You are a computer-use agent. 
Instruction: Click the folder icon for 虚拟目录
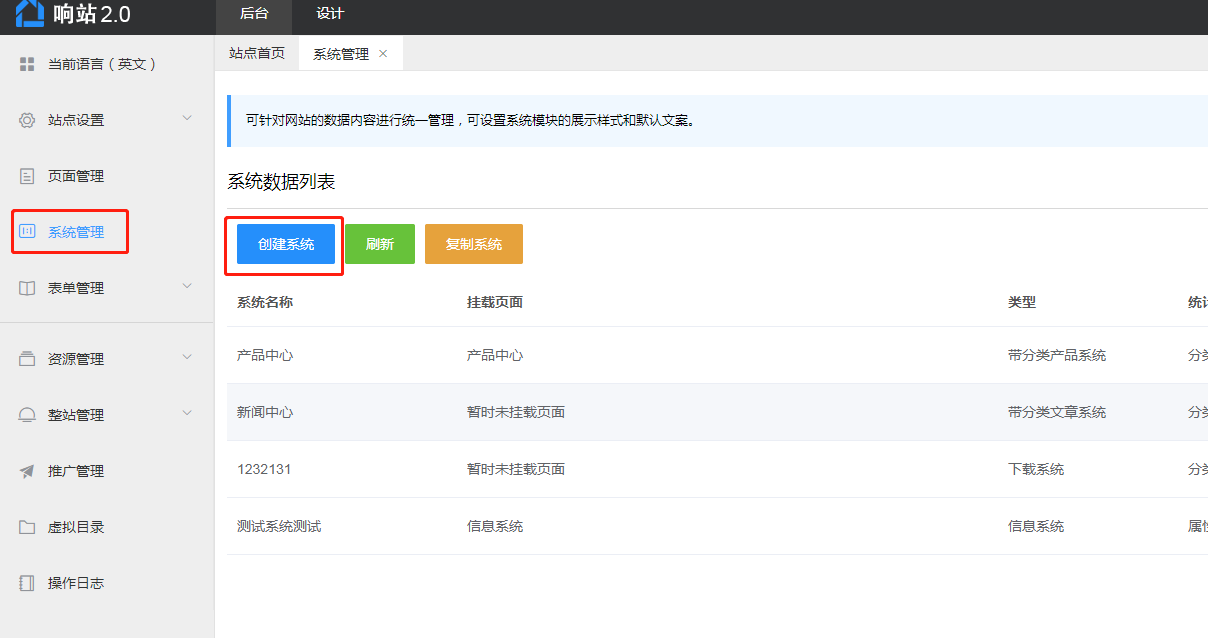[x=27, y=527]
